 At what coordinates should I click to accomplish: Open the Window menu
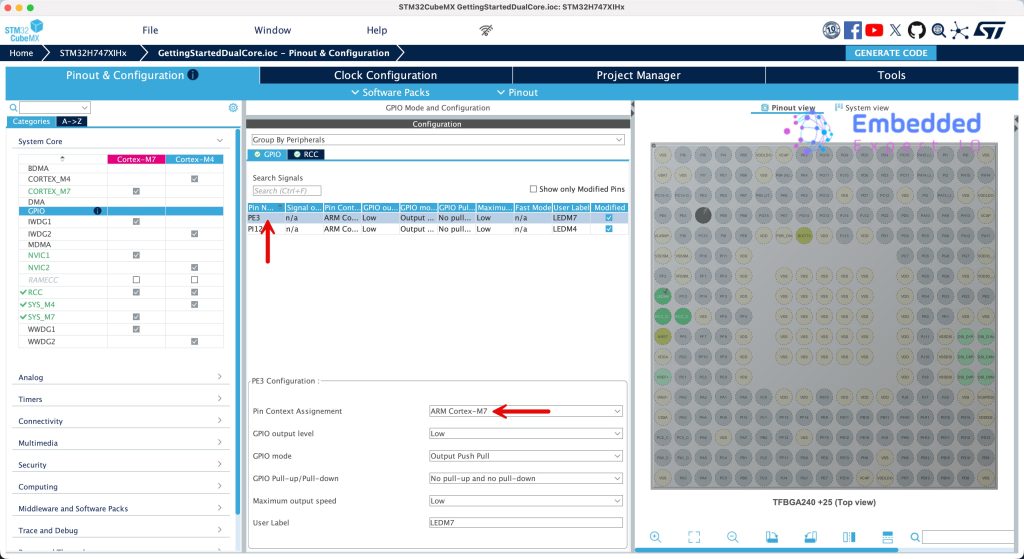click(272, 30)
